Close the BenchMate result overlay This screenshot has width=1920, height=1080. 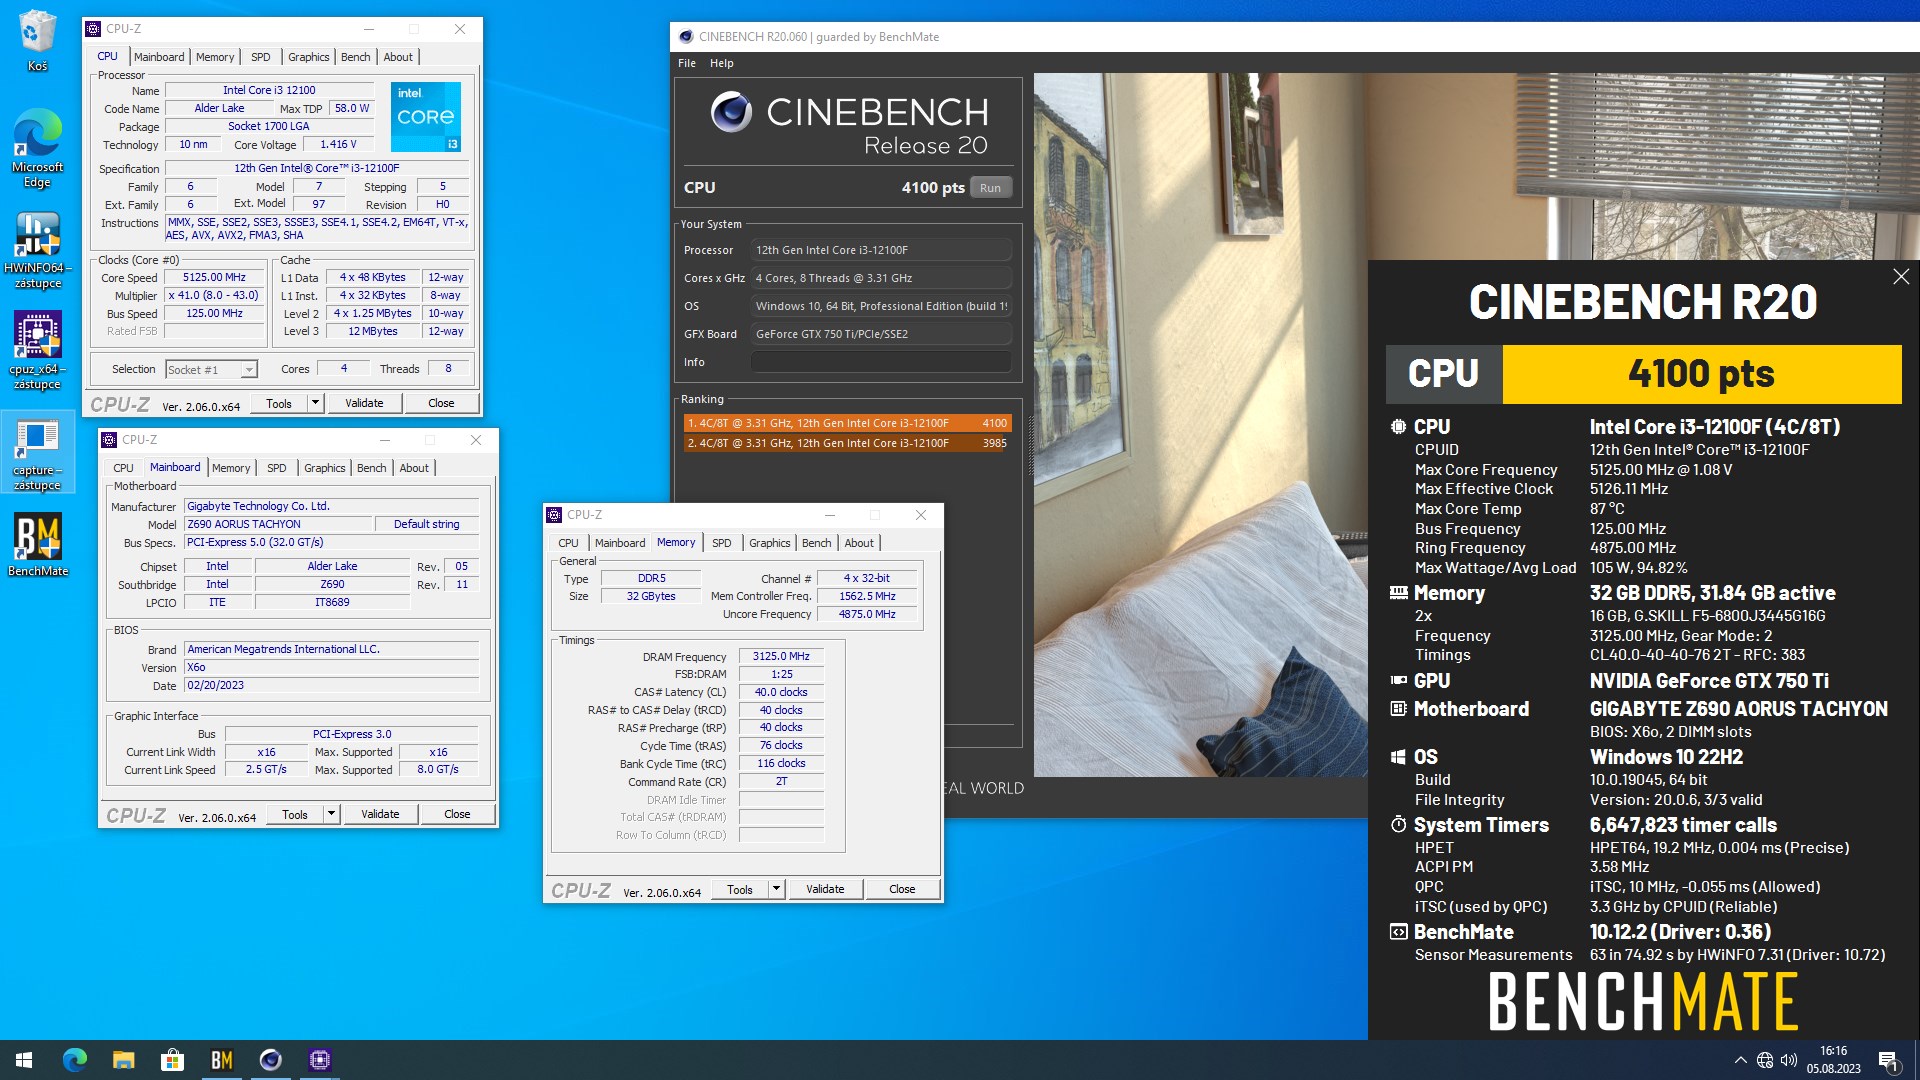coord(1901,276)
